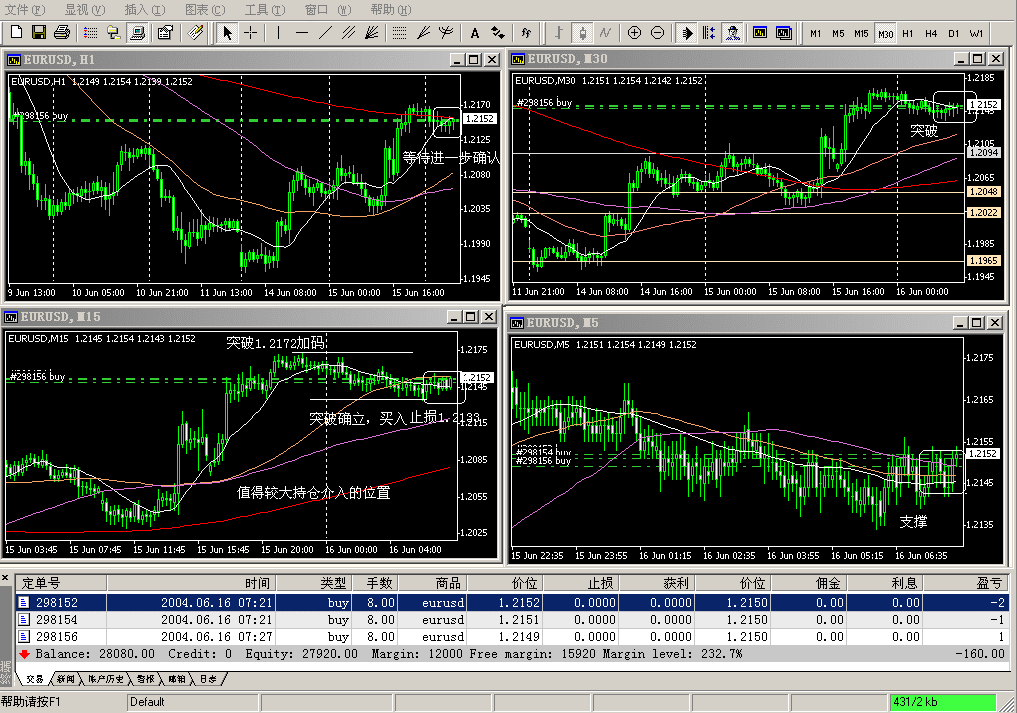The height and width of the screenshot is (713, 1017).
Task: Click the 盈亏 column header
Action: click(989, 583)
